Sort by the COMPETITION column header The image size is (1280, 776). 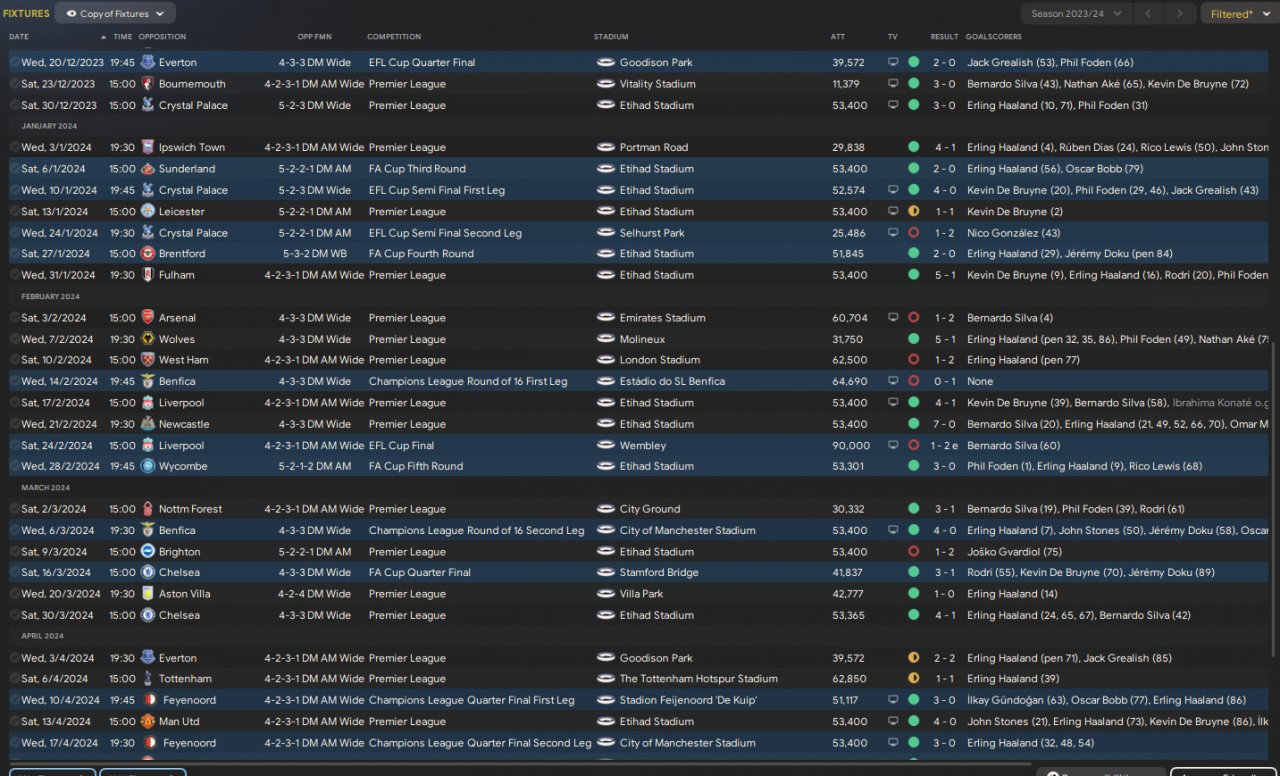394,37
